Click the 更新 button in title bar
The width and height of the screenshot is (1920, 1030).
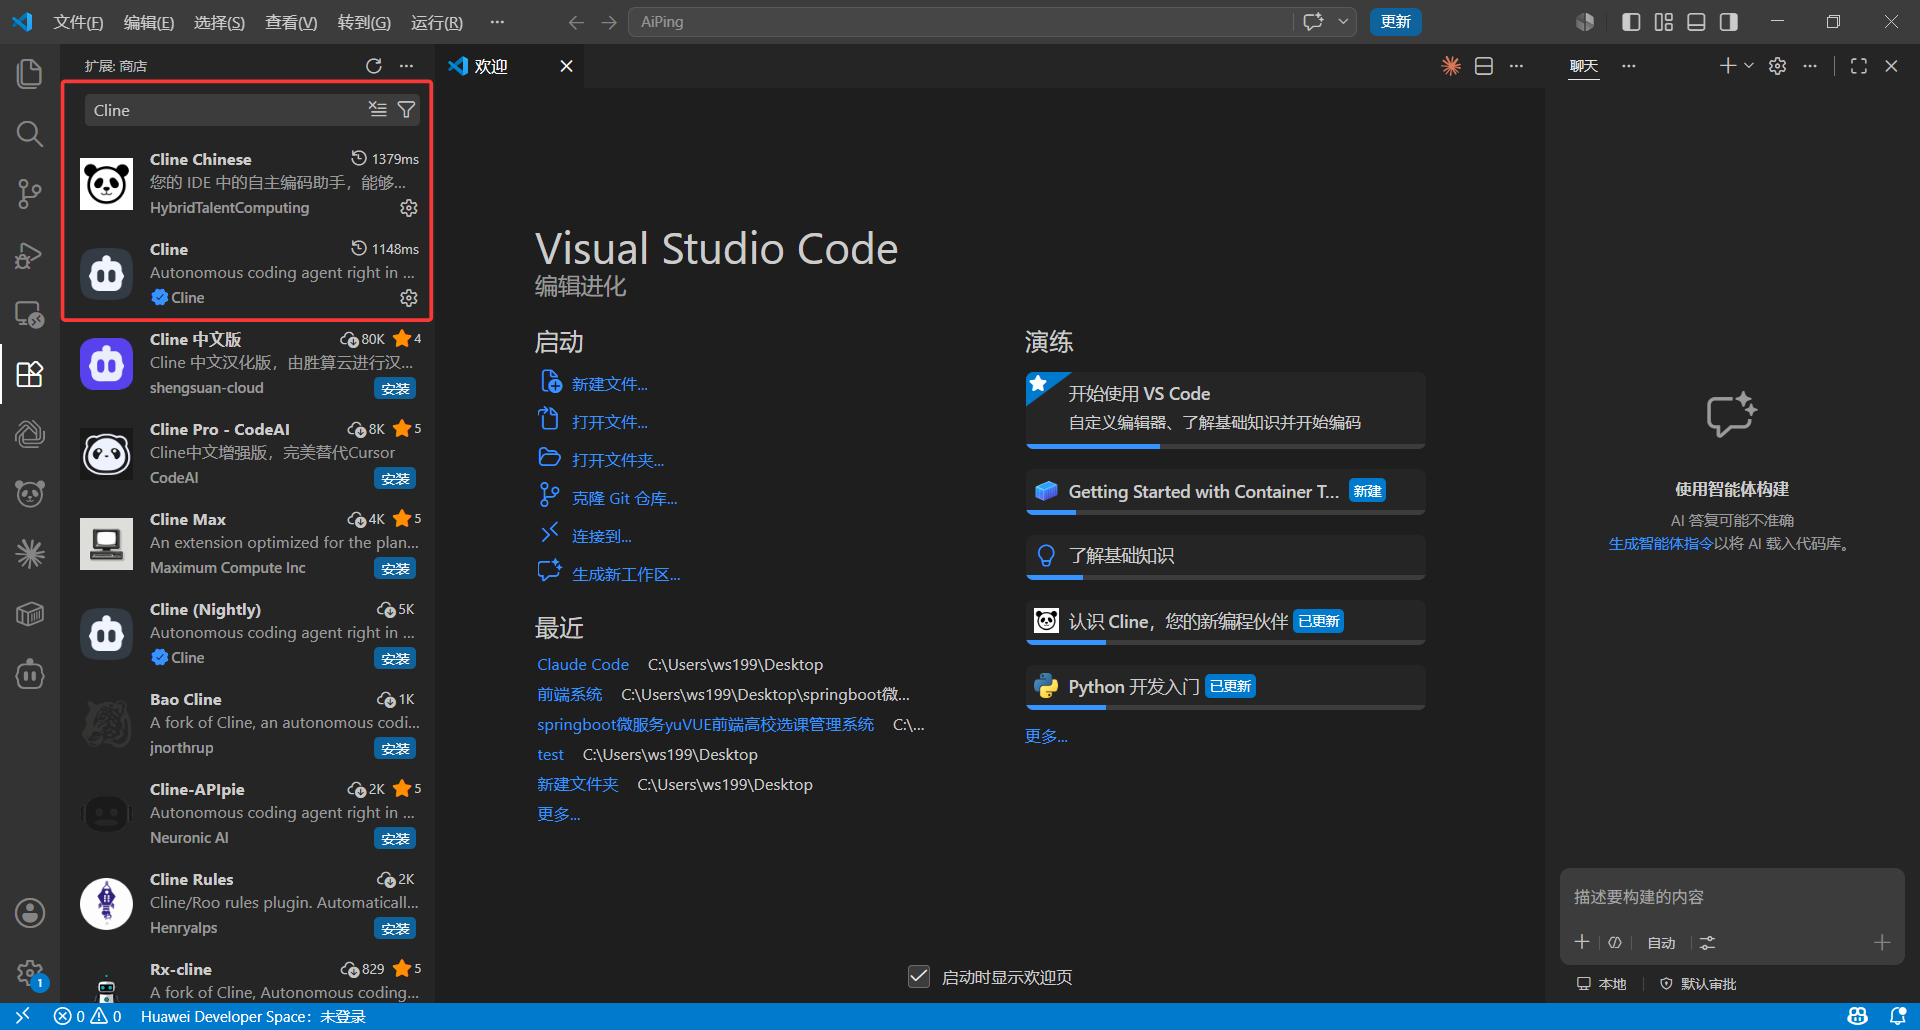[x=1395, y=22]
